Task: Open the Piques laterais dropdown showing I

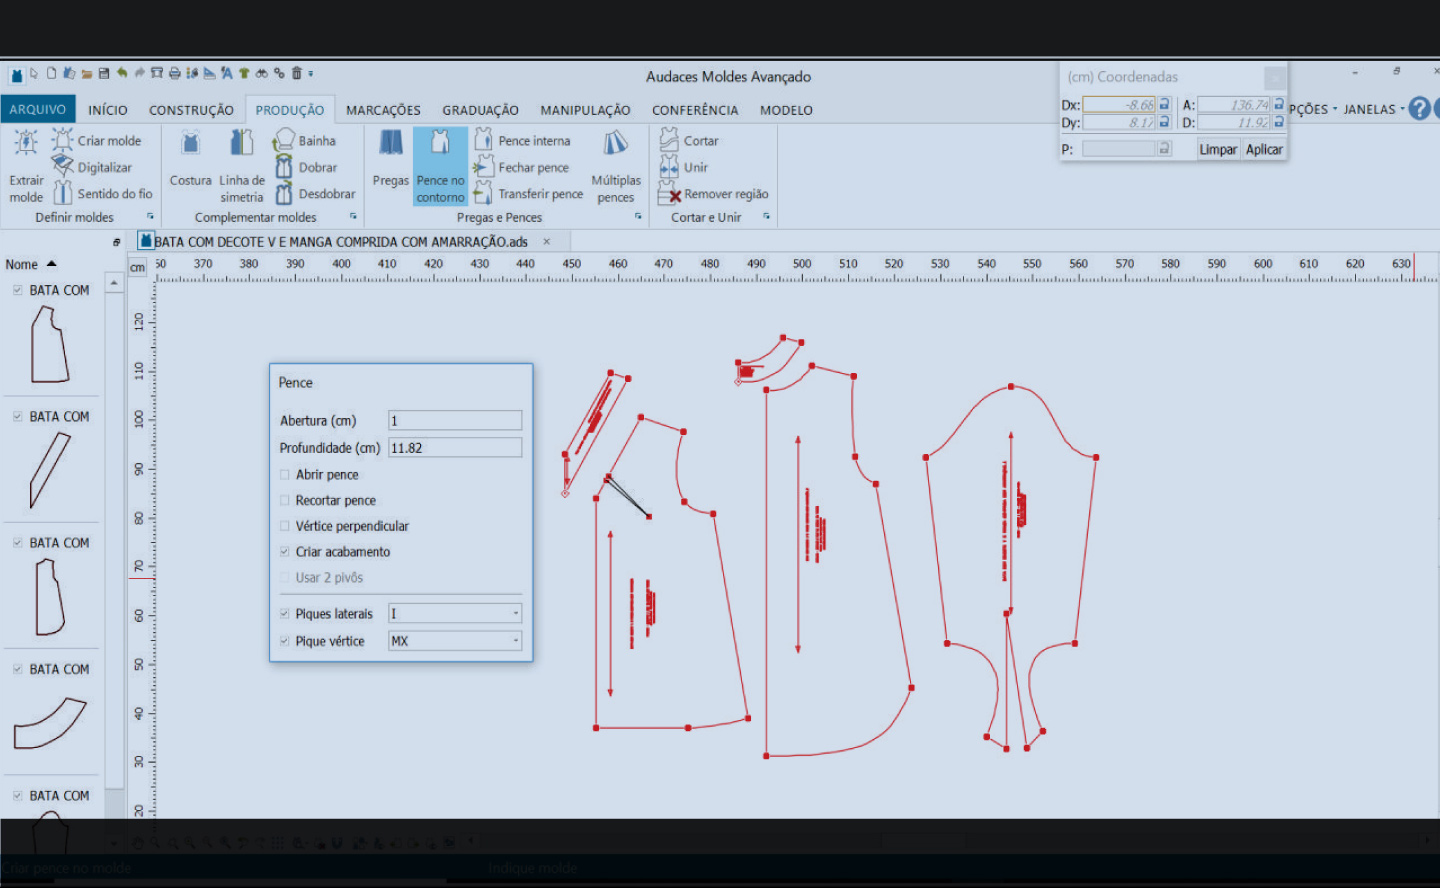Action: coord(455,613)
